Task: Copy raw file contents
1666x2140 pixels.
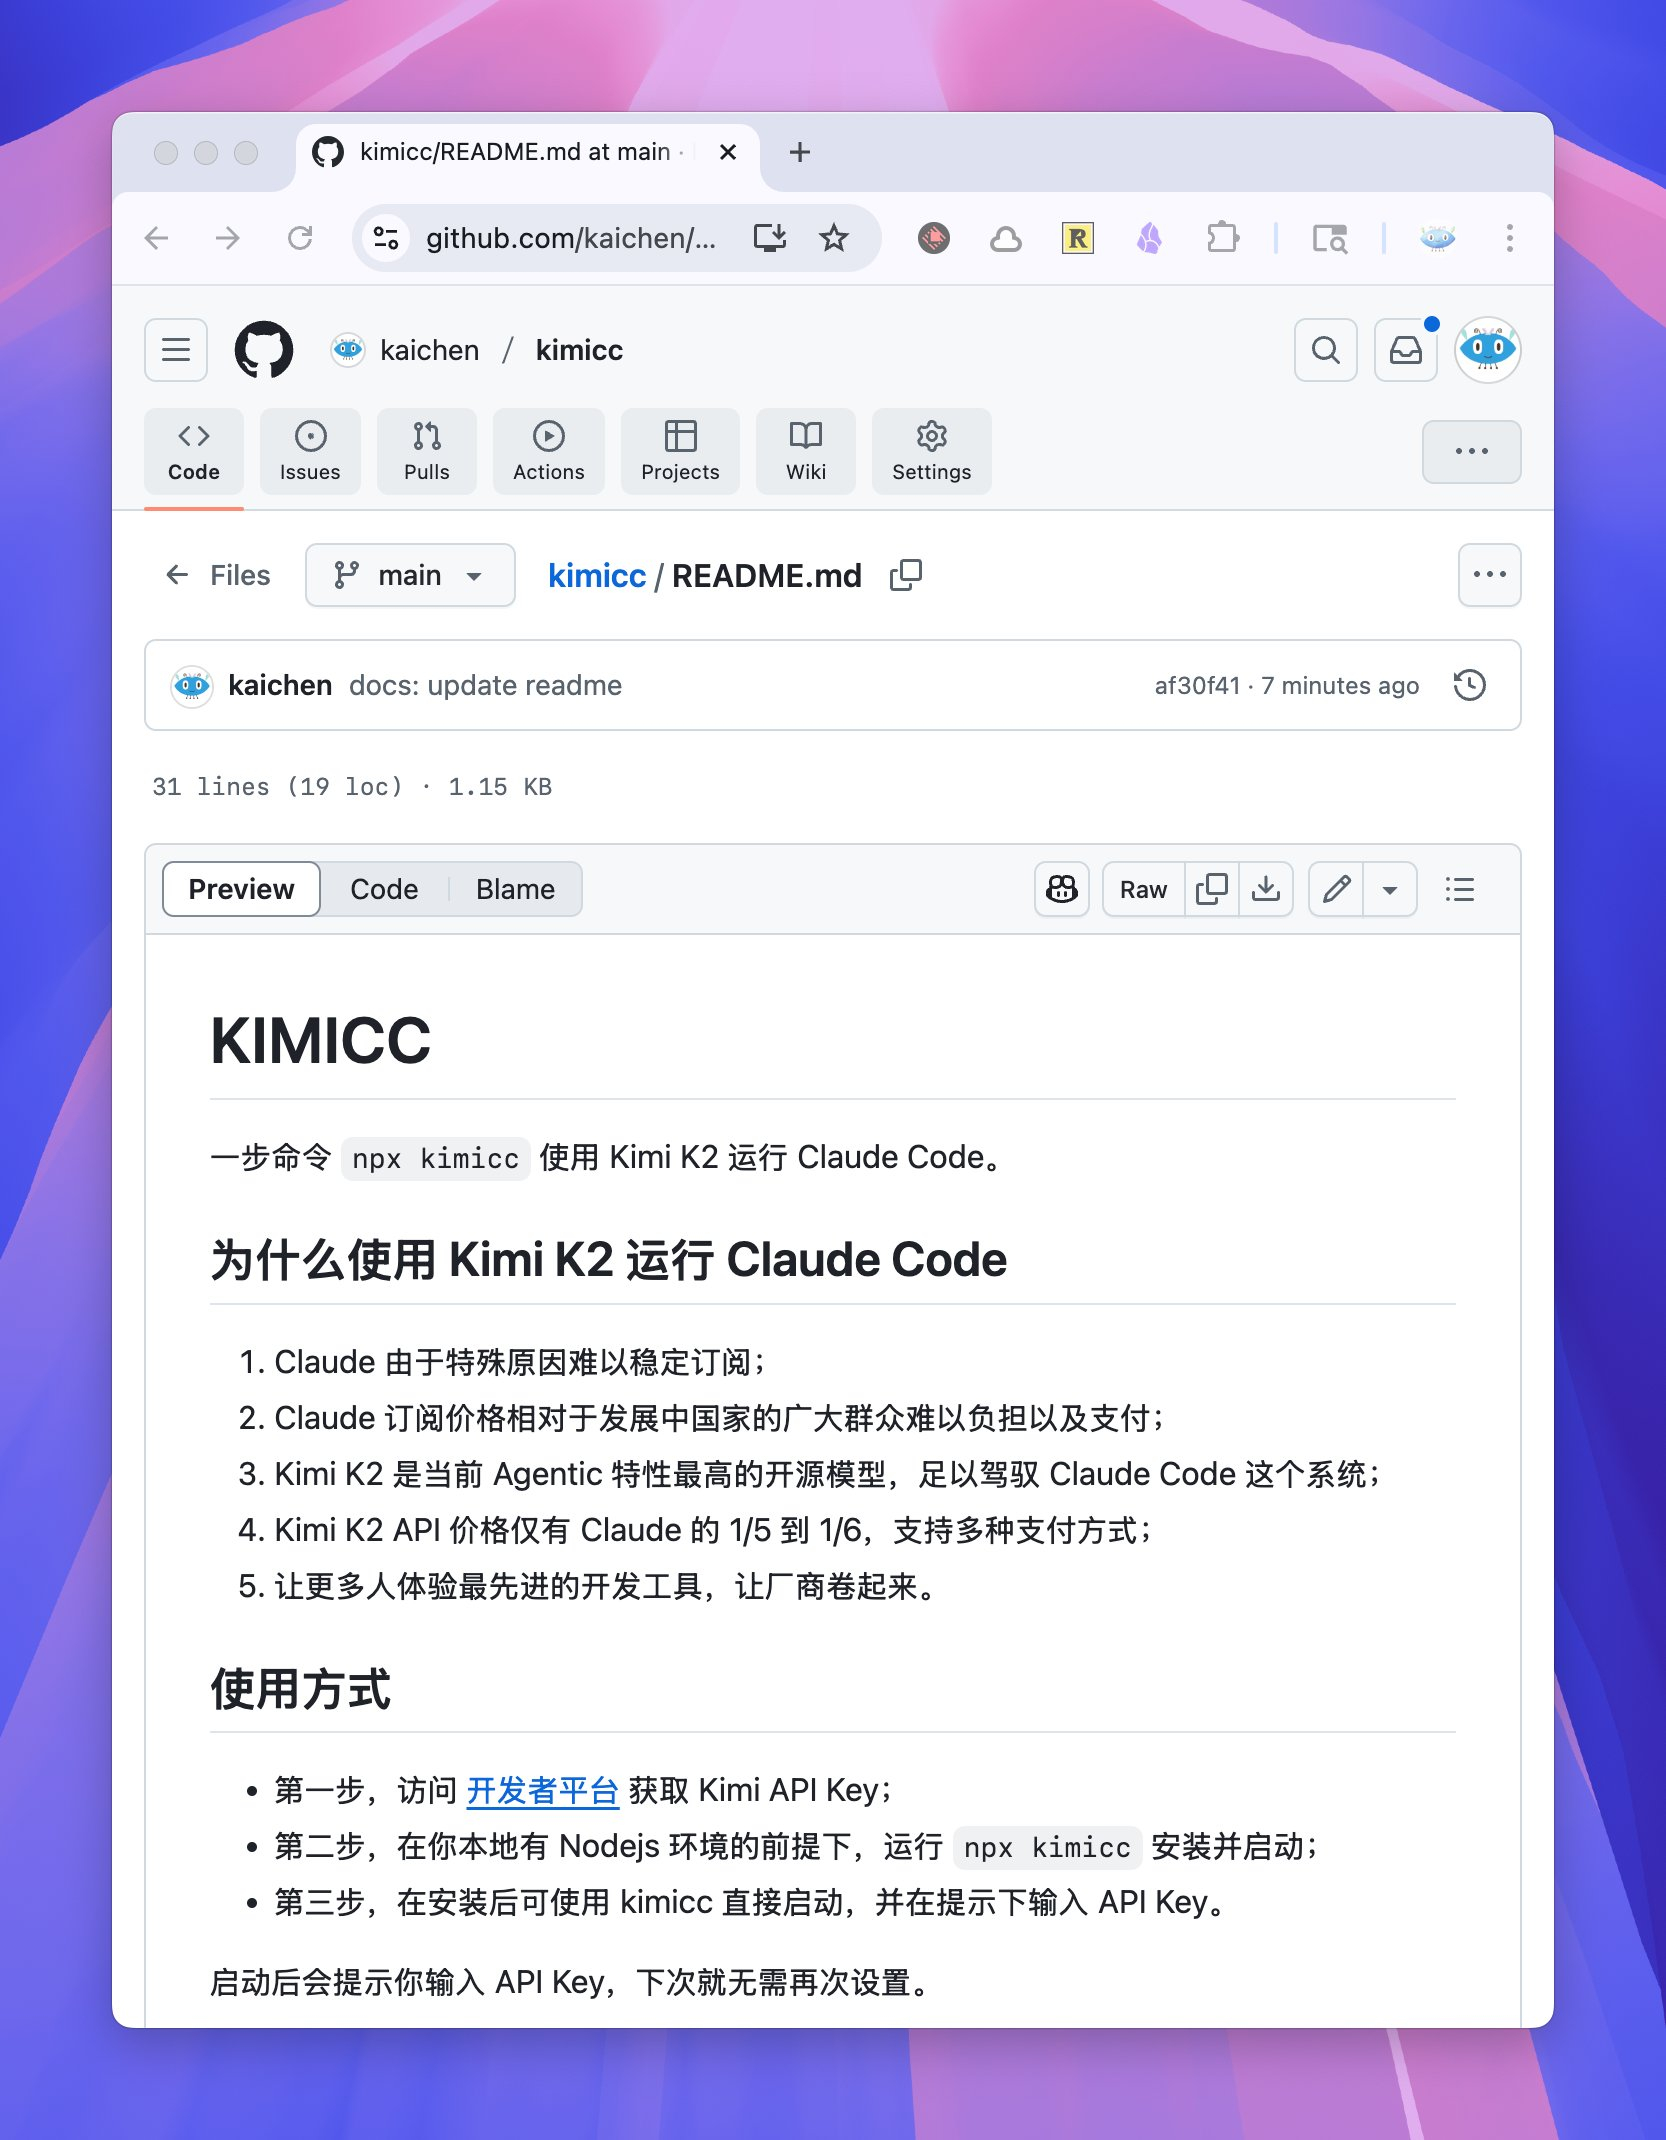Action: pos(1212,889)
